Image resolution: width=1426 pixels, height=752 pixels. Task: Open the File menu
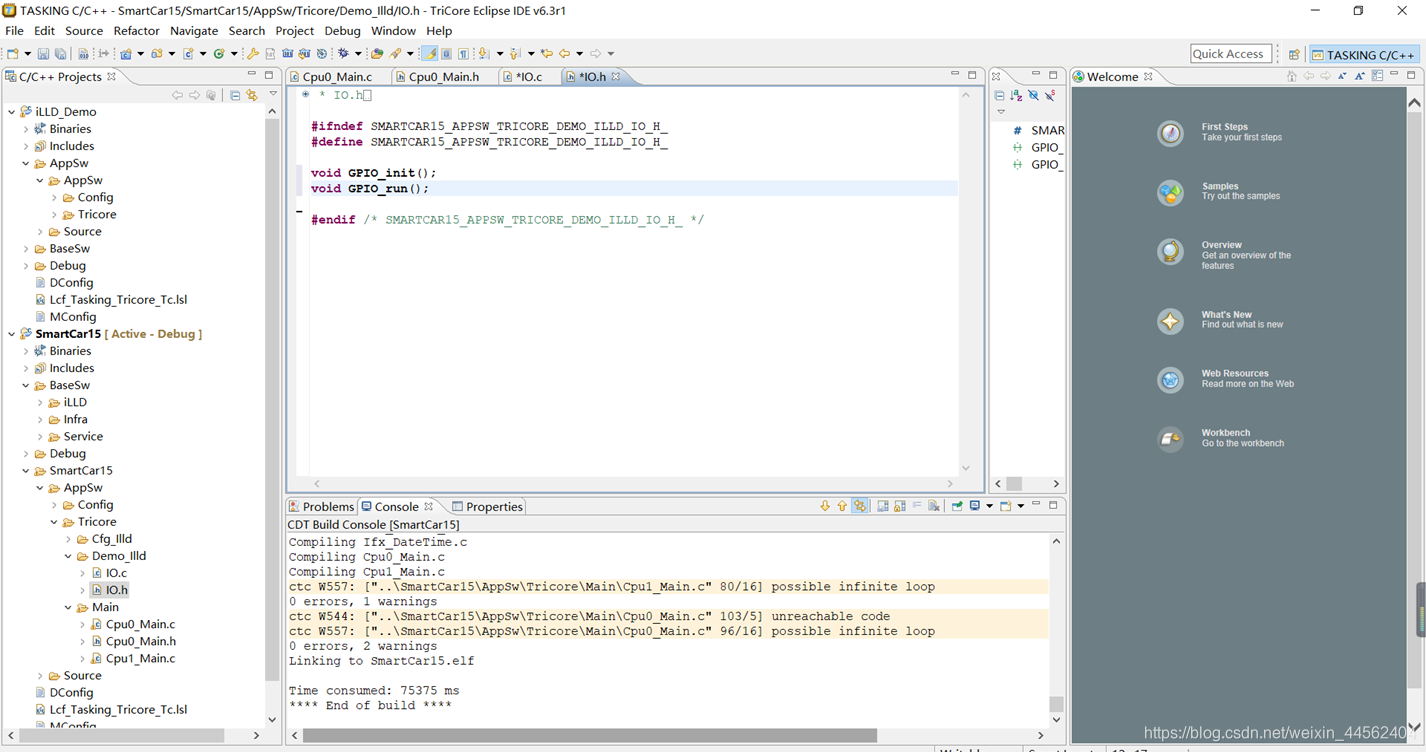14,31
